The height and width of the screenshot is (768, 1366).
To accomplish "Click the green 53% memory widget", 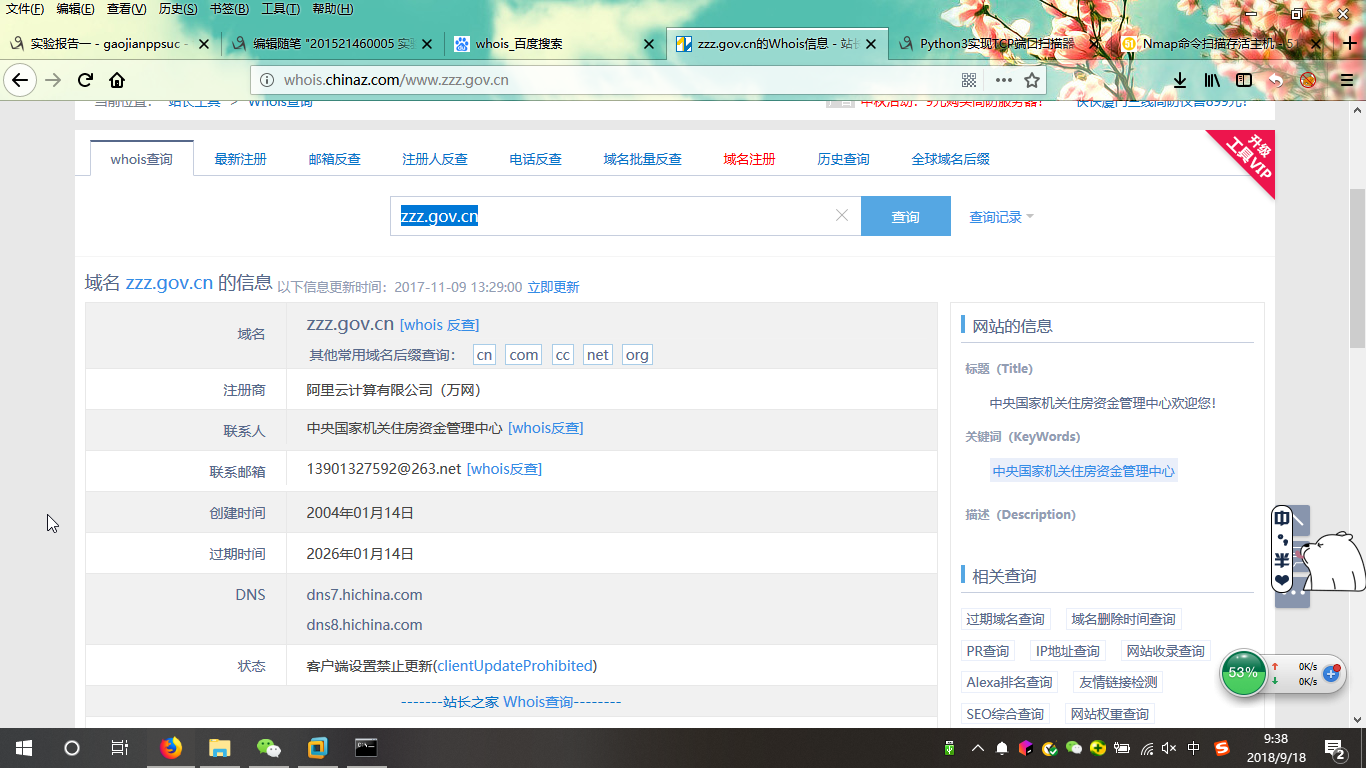I will pos(1243,673).
